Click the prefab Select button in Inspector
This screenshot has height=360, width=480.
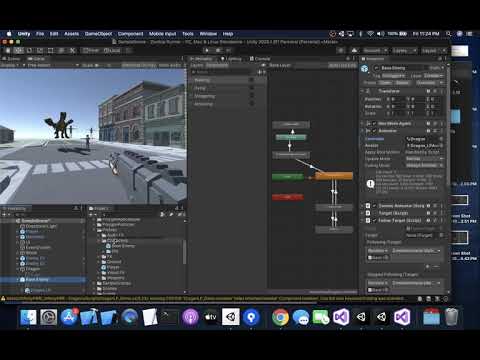(402, 83)
